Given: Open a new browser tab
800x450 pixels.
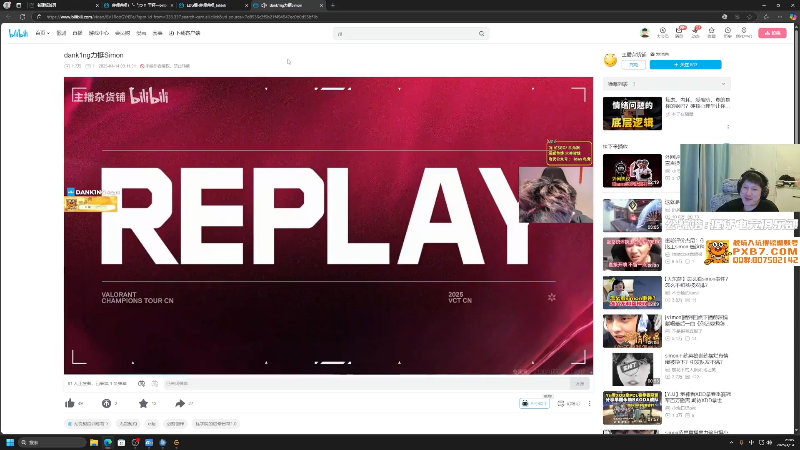Looking at the screenshot, I should point(333,5).
